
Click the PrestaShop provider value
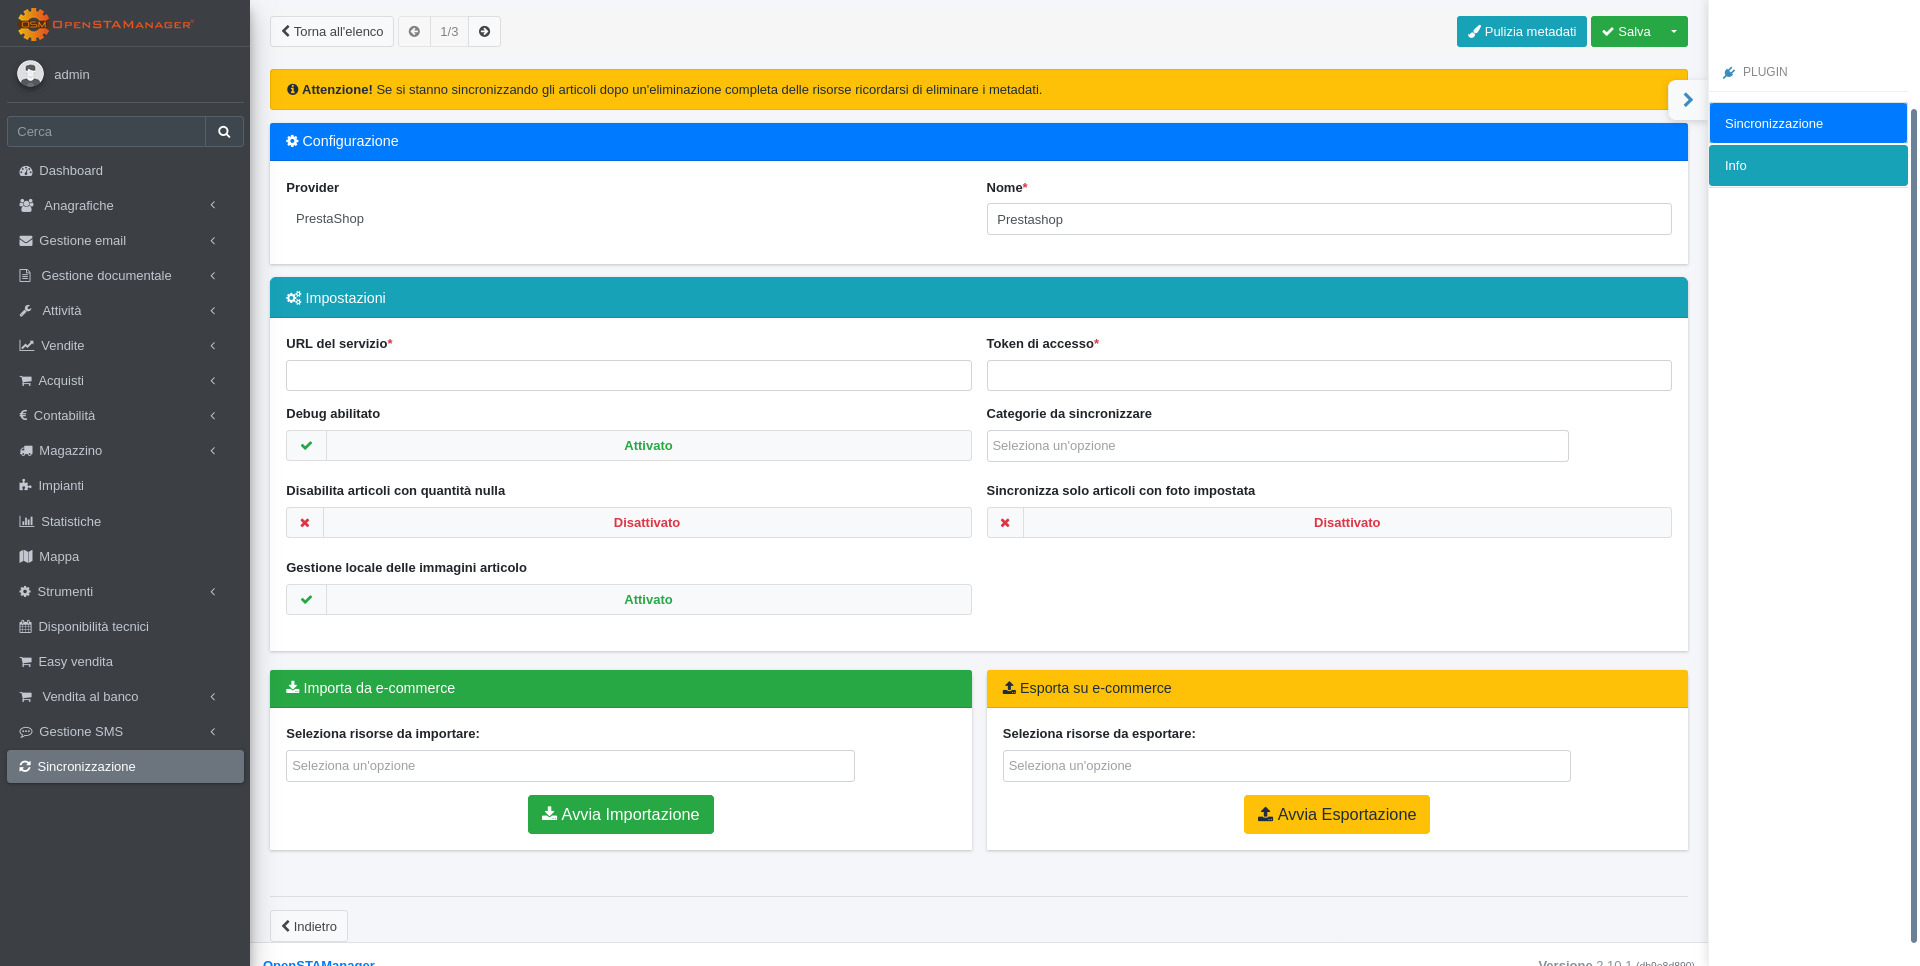(330, 219)
